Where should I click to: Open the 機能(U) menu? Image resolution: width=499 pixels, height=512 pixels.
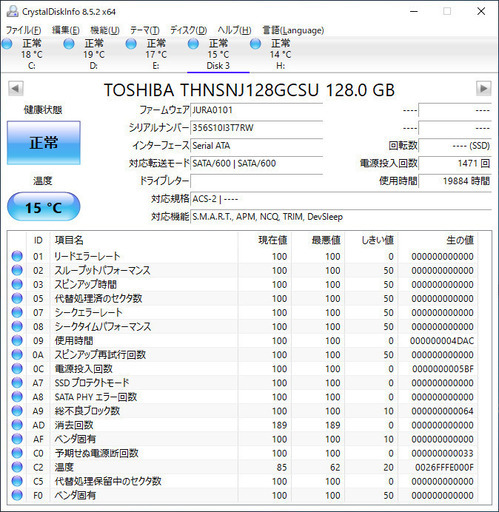click(105, 30)
